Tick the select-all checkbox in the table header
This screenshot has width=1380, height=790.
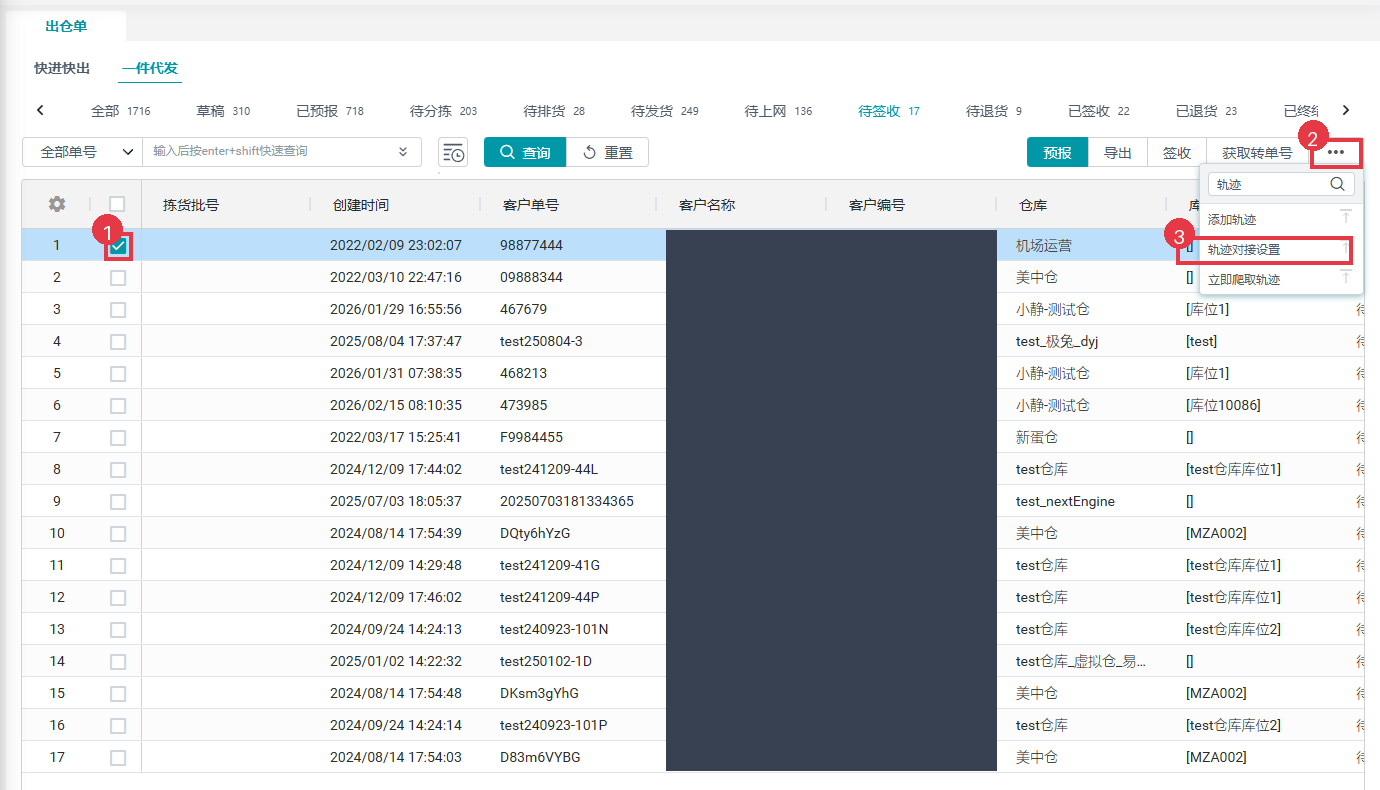coord(117,204)
